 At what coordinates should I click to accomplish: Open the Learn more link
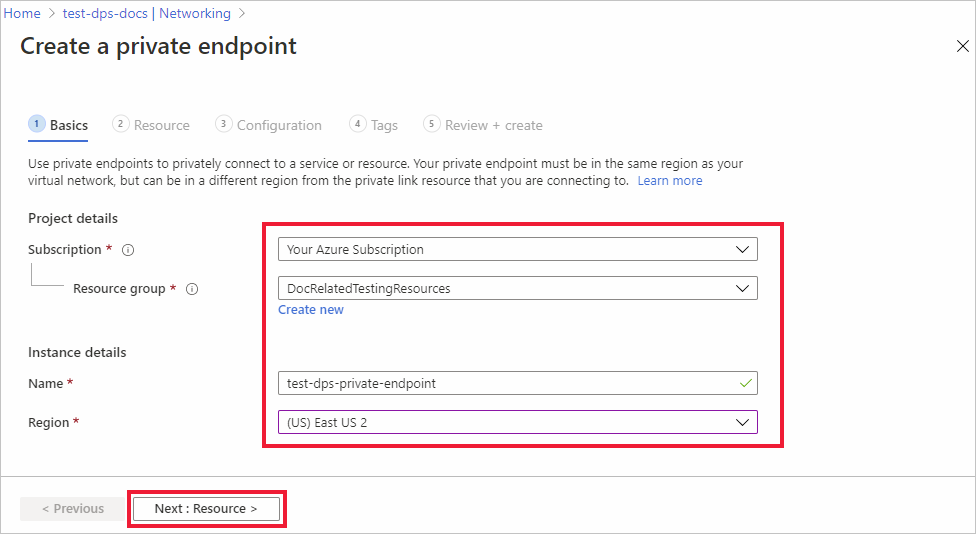[670, 181]
